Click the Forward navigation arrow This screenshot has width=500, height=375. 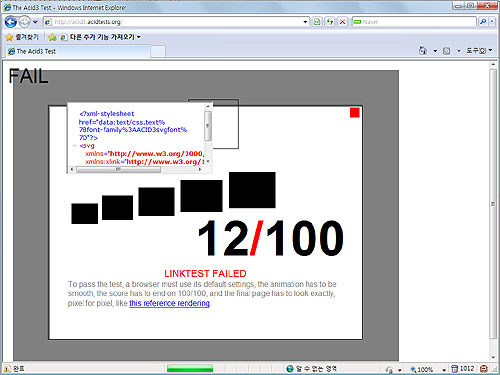(x=24, y=22)
